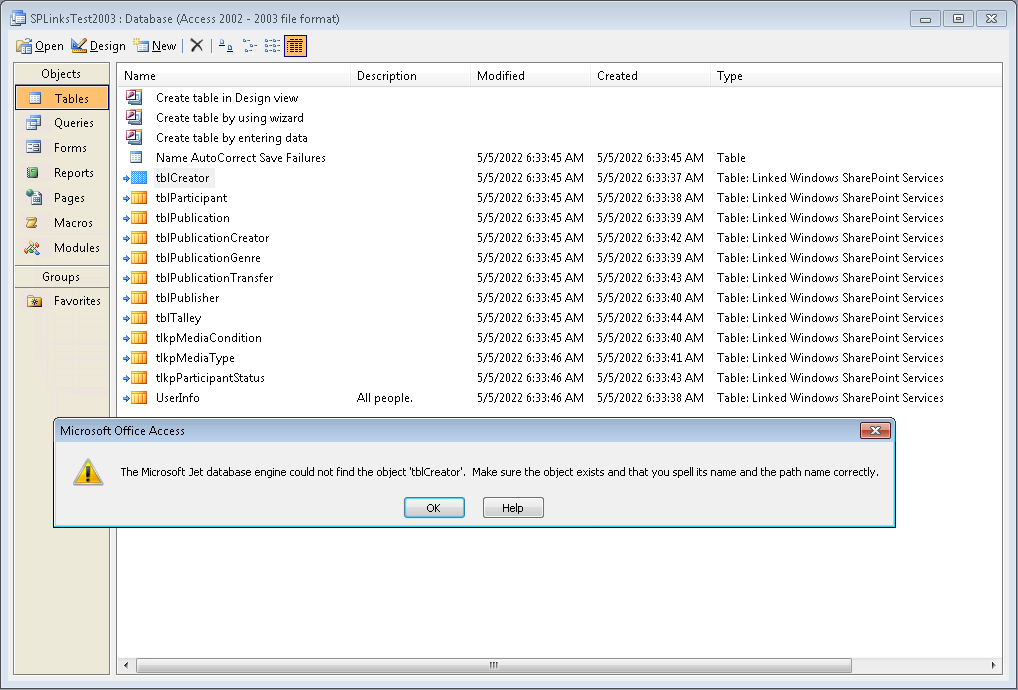Sort by the Modified column header
Viewport: 1018px width, 690px height.
[x=530, y=75]
